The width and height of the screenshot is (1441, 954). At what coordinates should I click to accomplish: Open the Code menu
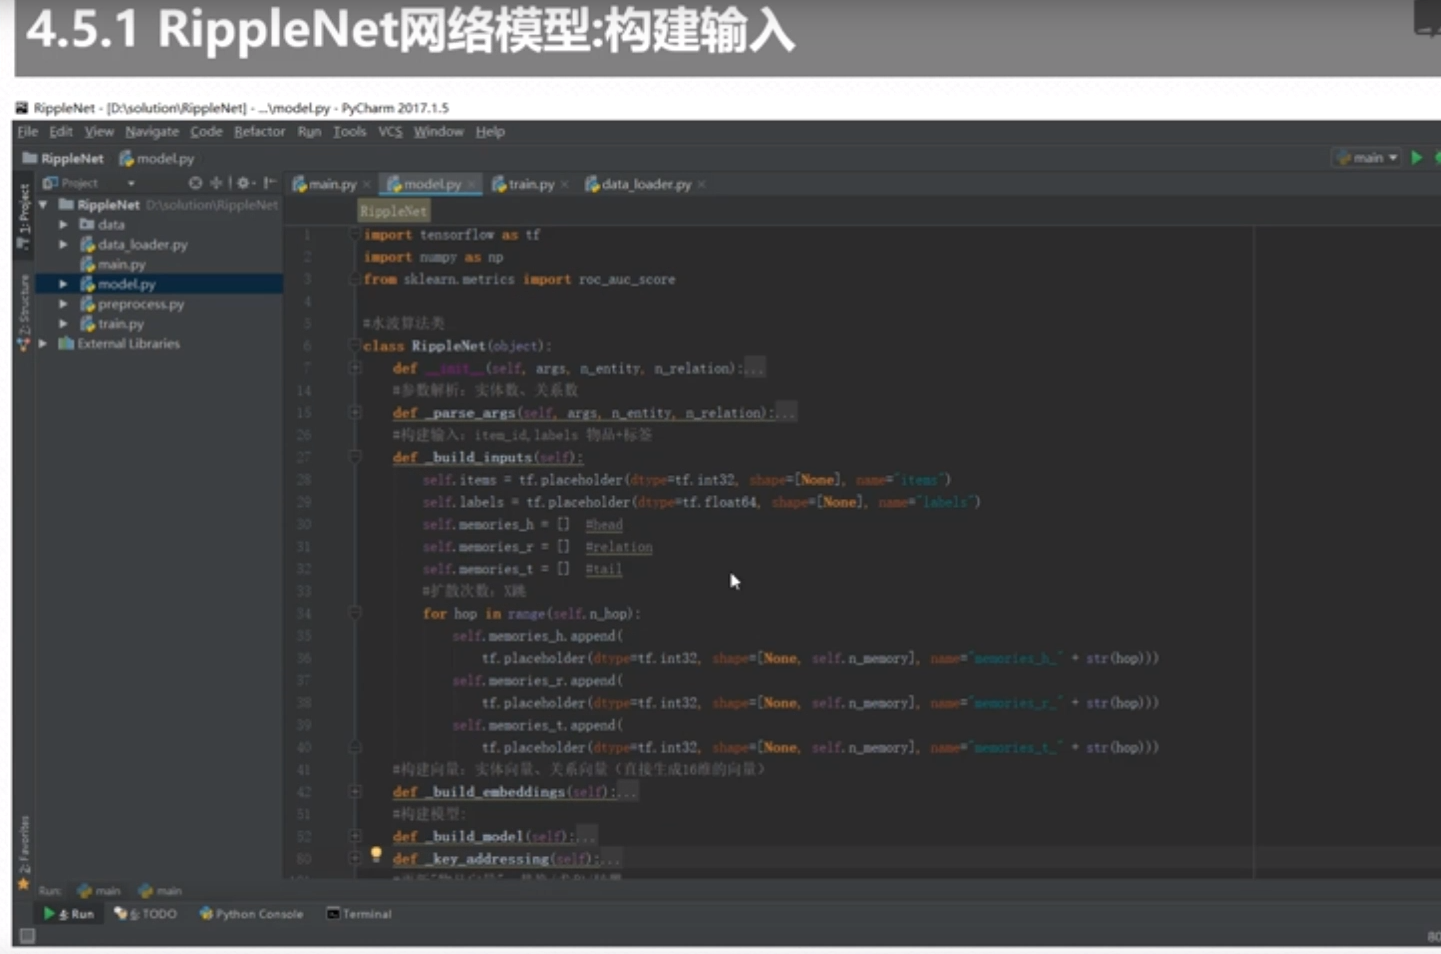(x=206, y=132)
